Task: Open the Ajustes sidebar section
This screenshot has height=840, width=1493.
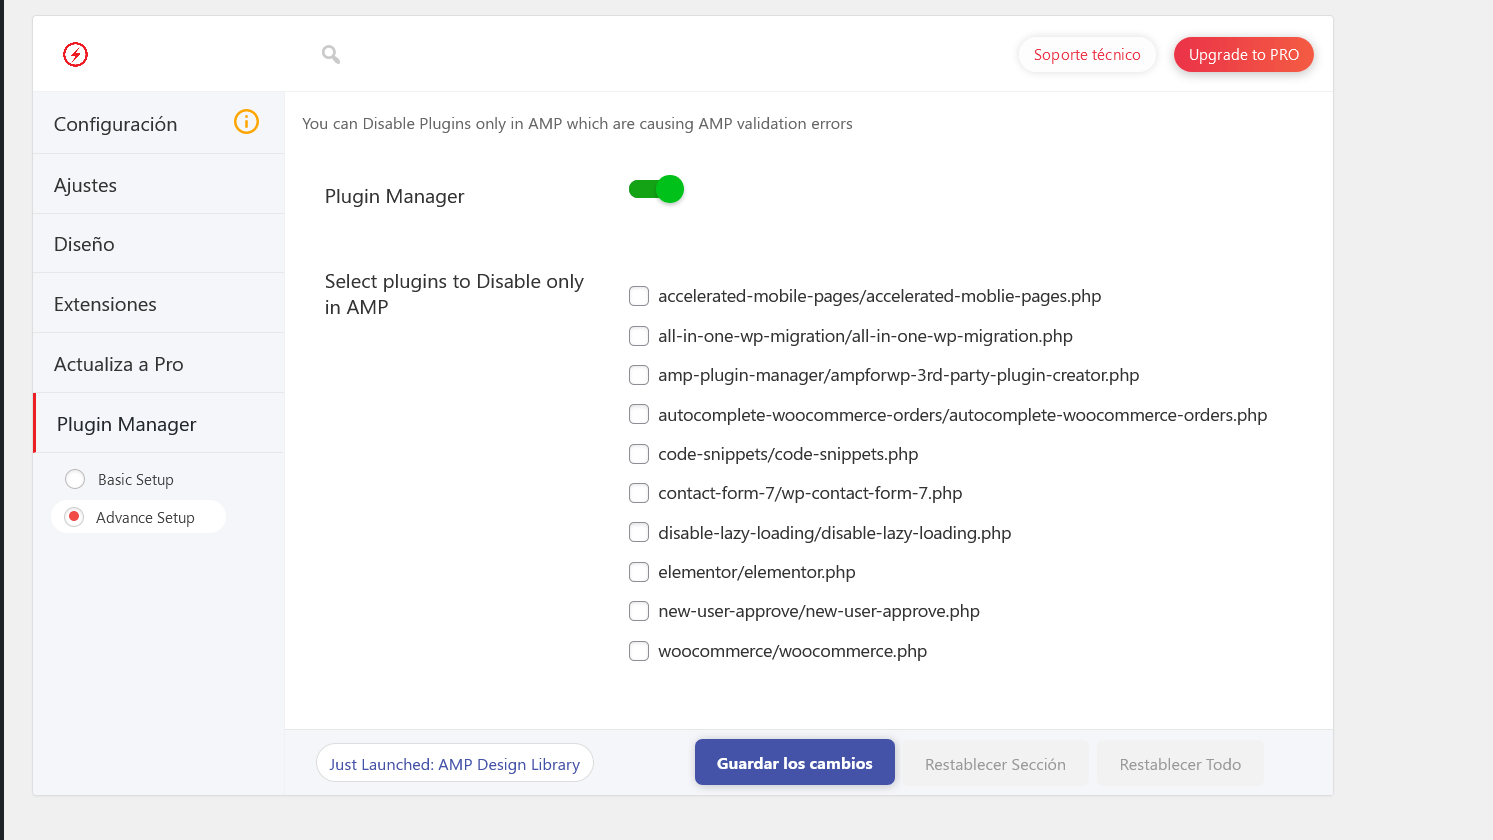Action: (x=159, y=185)
